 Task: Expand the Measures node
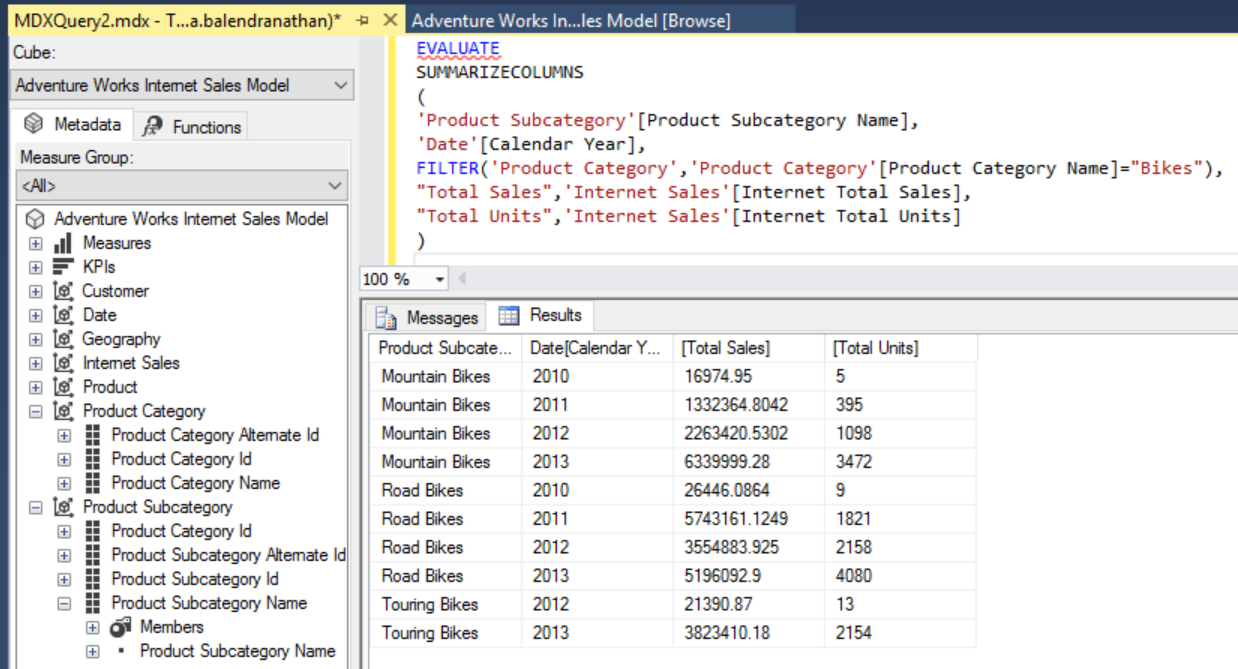pyautogui.click(x=36, y=243)
